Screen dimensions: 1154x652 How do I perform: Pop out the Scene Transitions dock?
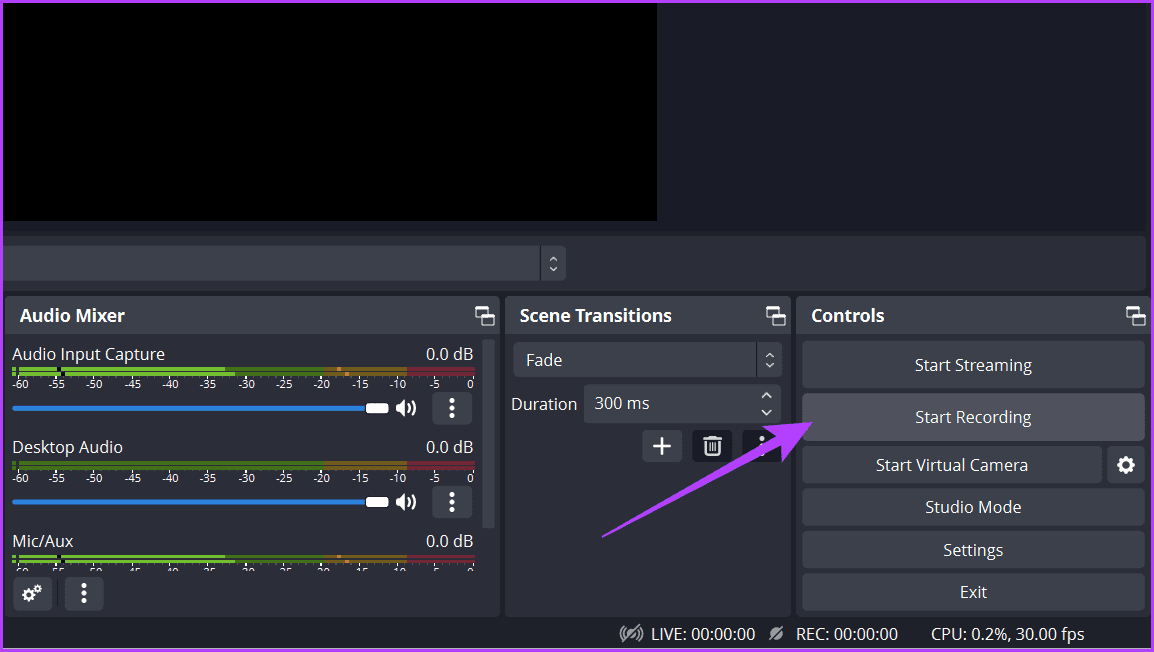pyautogui.click(x=775, y=316)
